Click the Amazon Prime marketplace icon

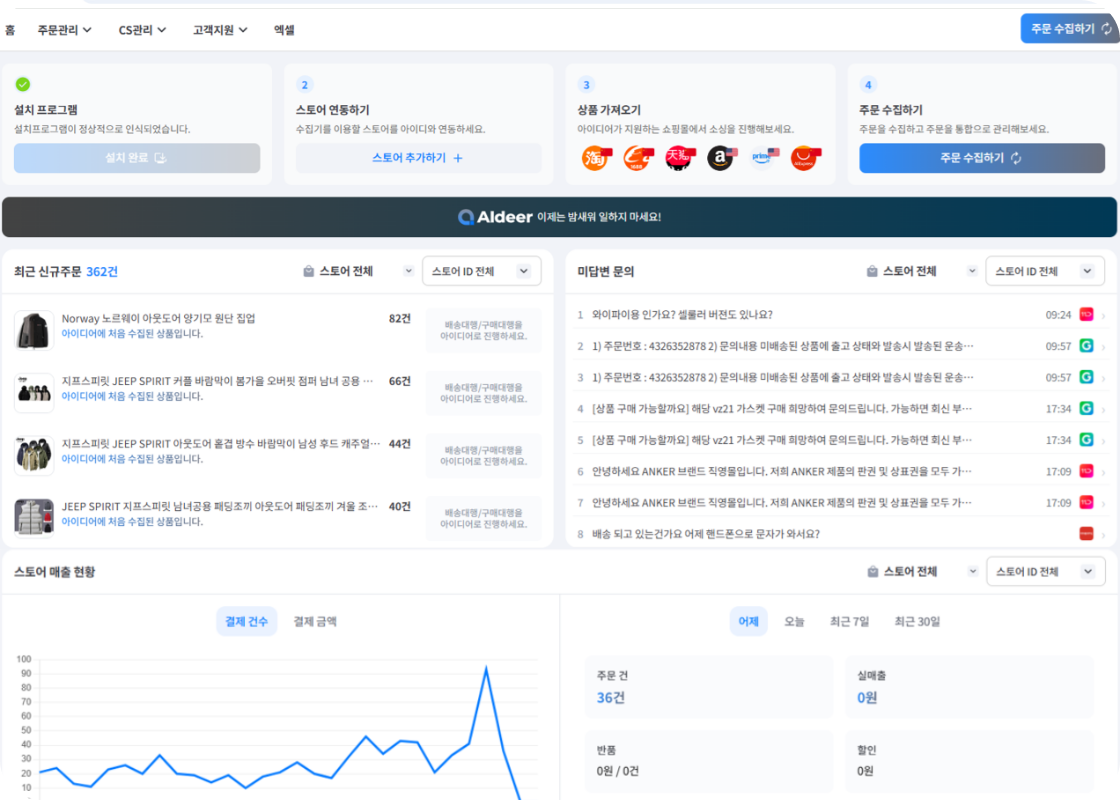(x=765, y=158)
